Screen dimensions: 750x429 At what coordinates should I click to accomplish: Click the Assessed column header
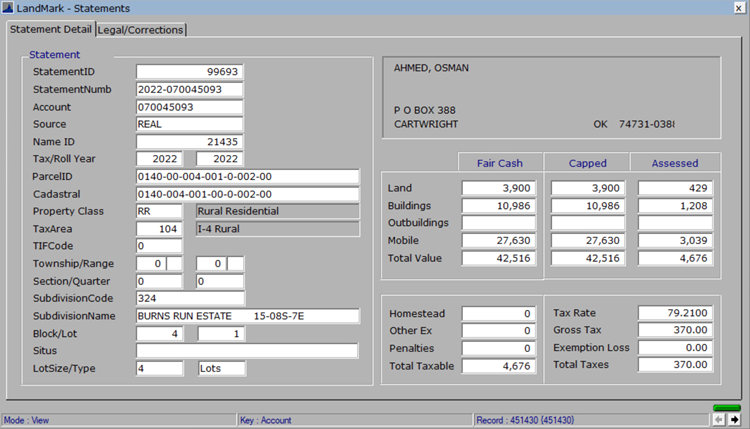(x=675, y=163)
